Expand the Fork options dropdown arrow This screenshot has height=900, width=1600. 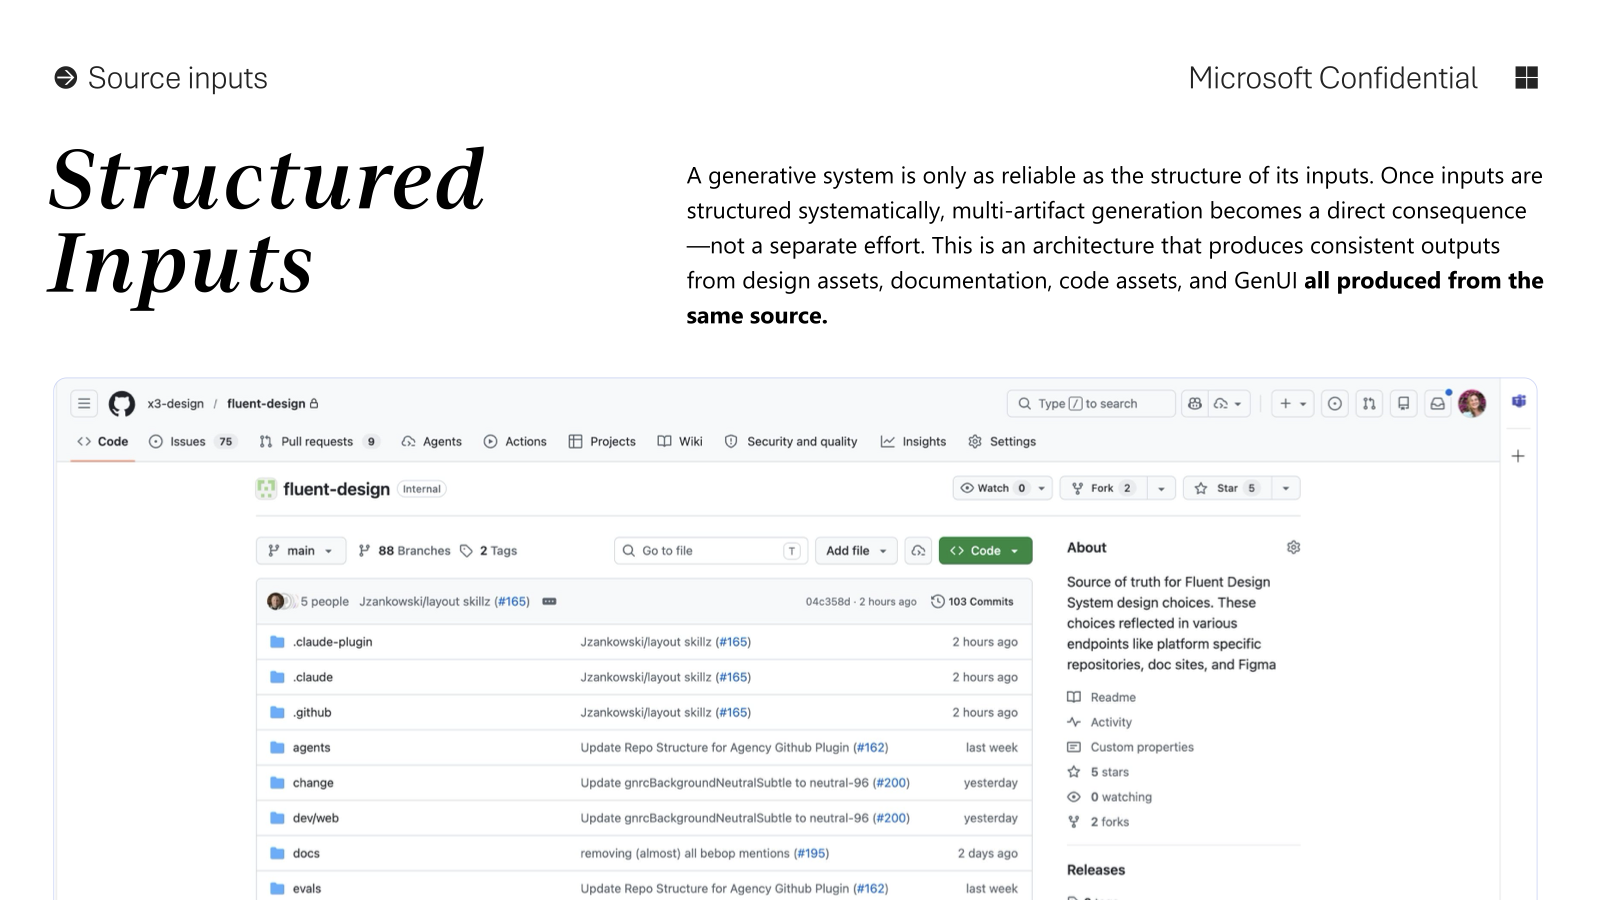1161,488
